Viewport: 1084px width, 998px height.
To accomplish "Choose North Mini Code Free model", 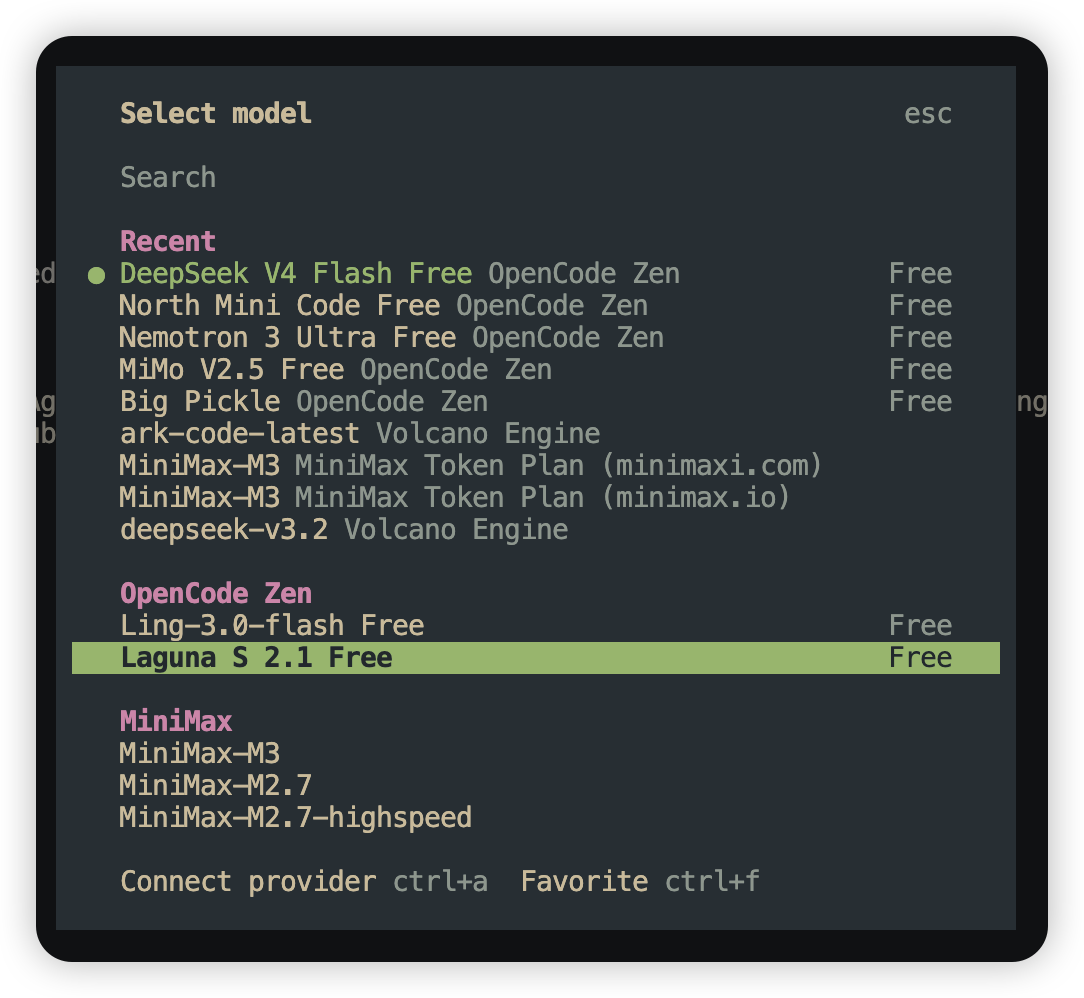I will [536, 305].
